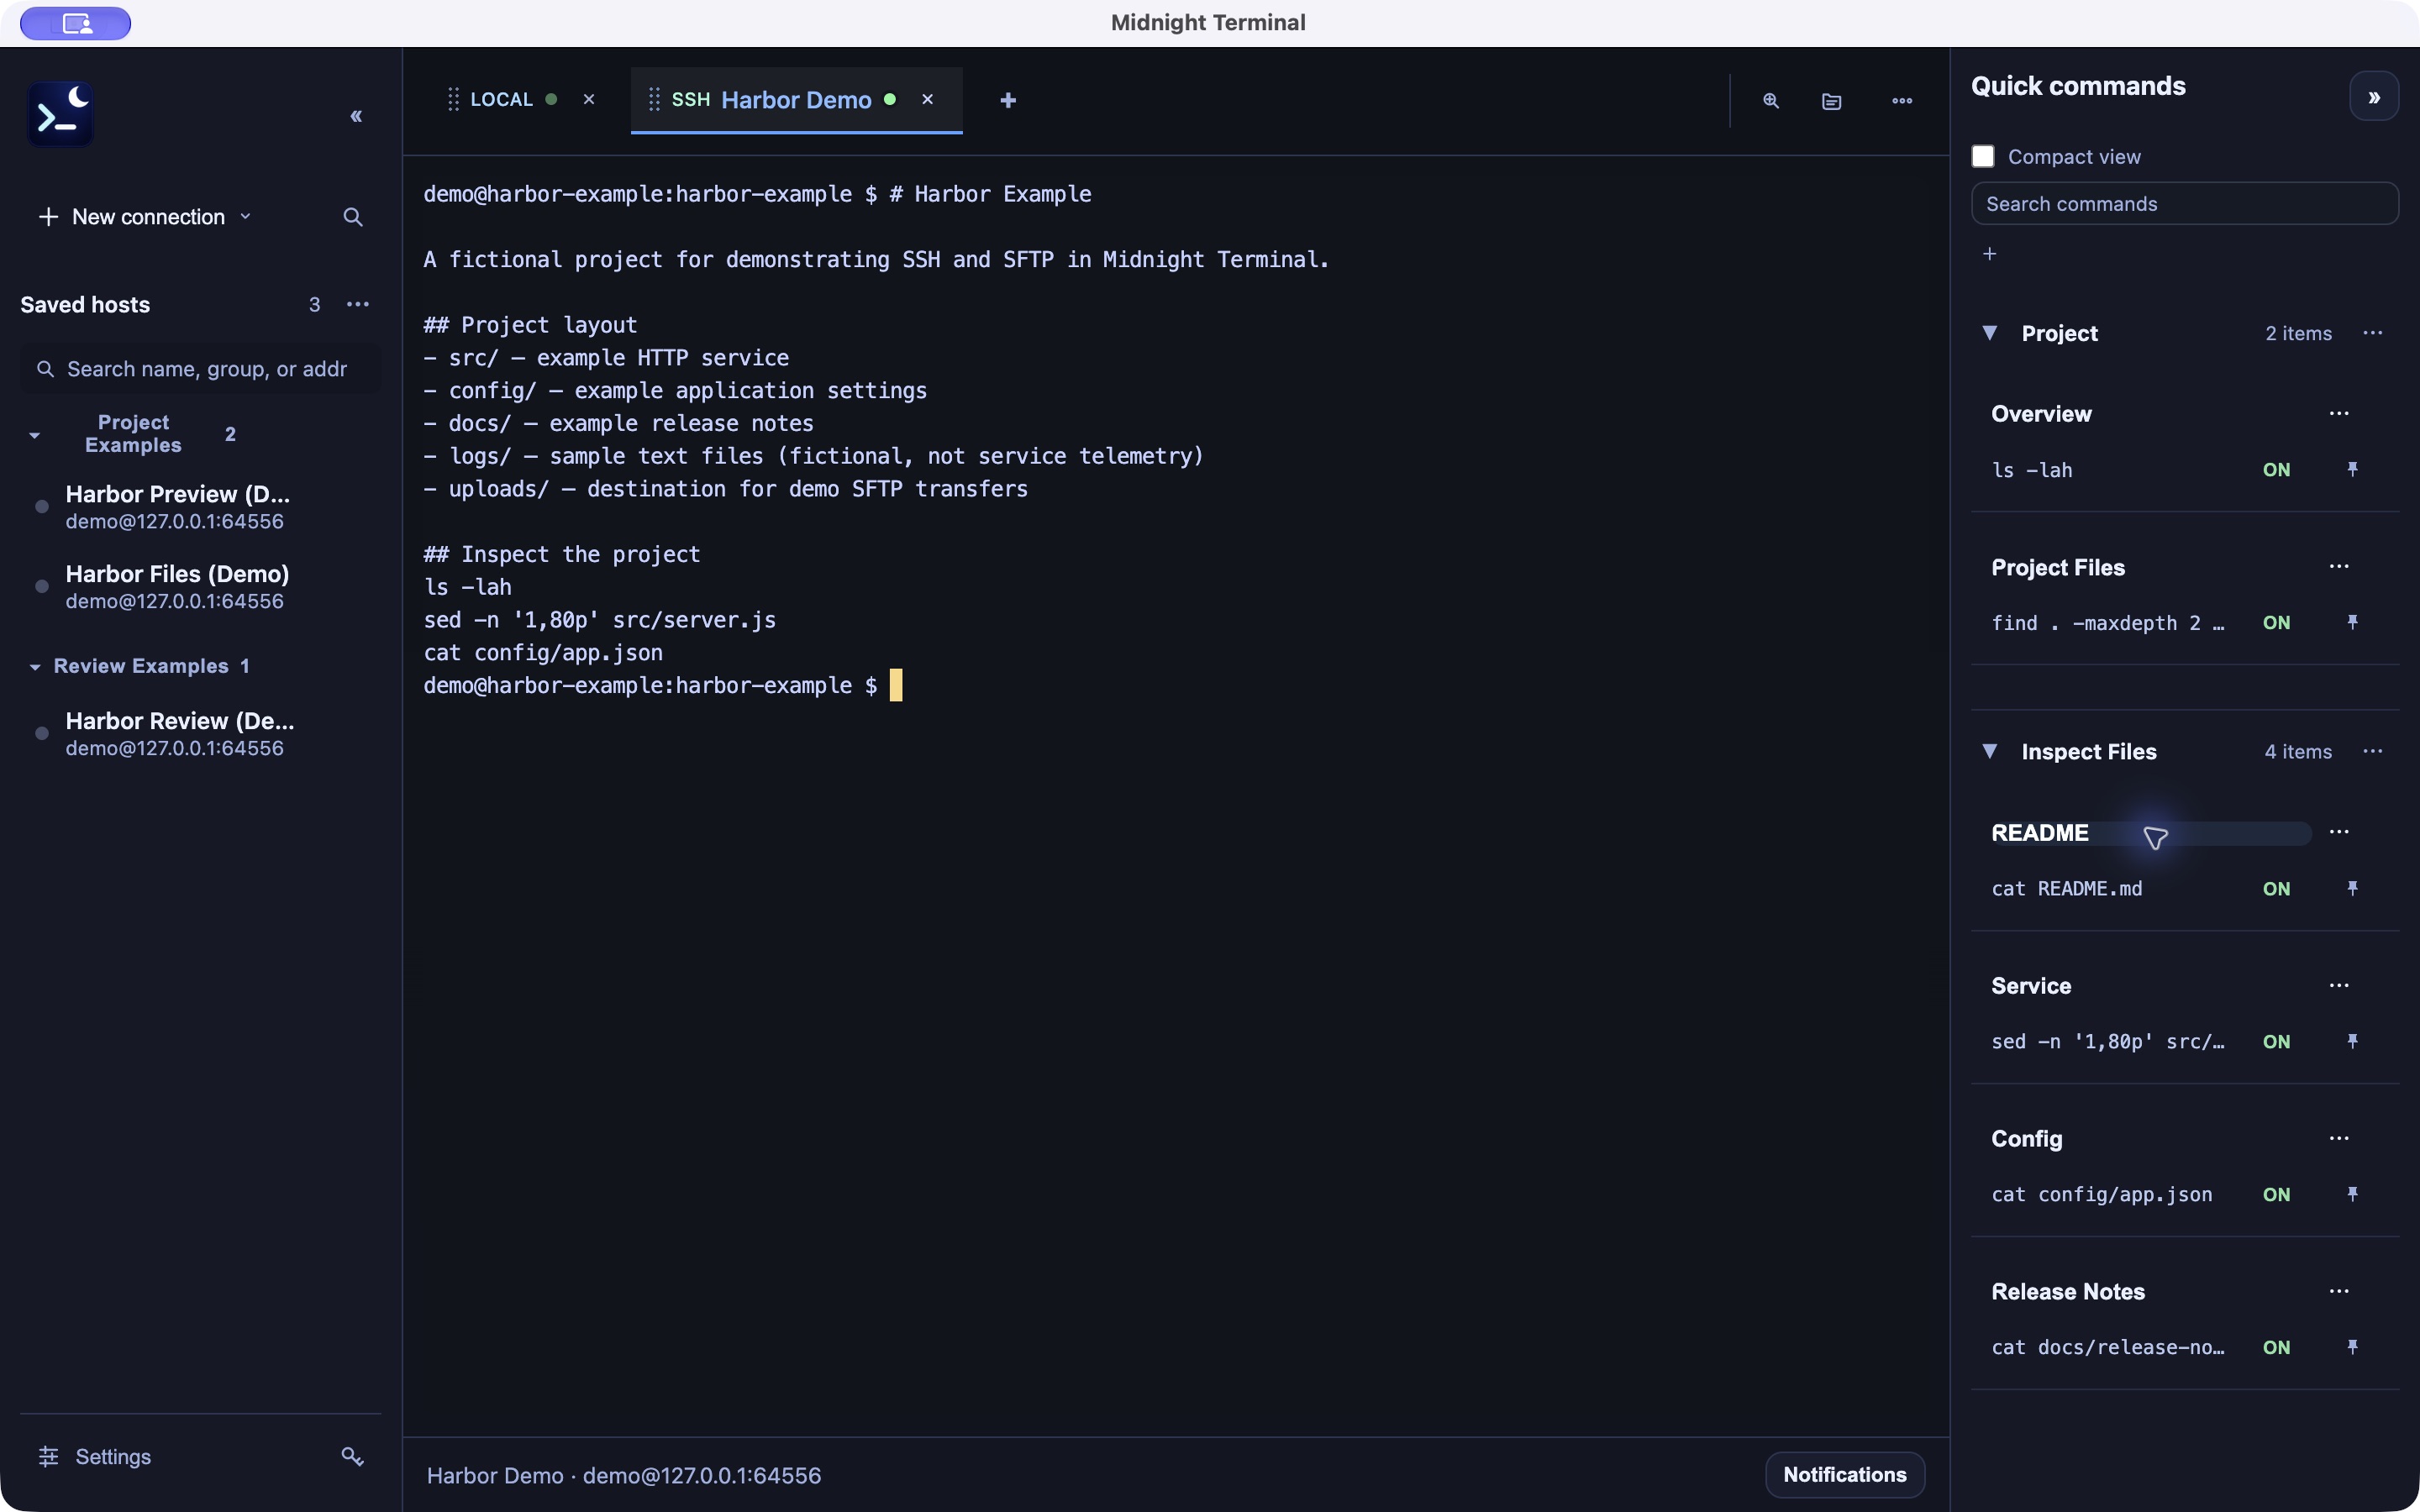Collapse the Inspect Files commands group
Viewport: 2420px width, 1512px height.
point(1990,751)
